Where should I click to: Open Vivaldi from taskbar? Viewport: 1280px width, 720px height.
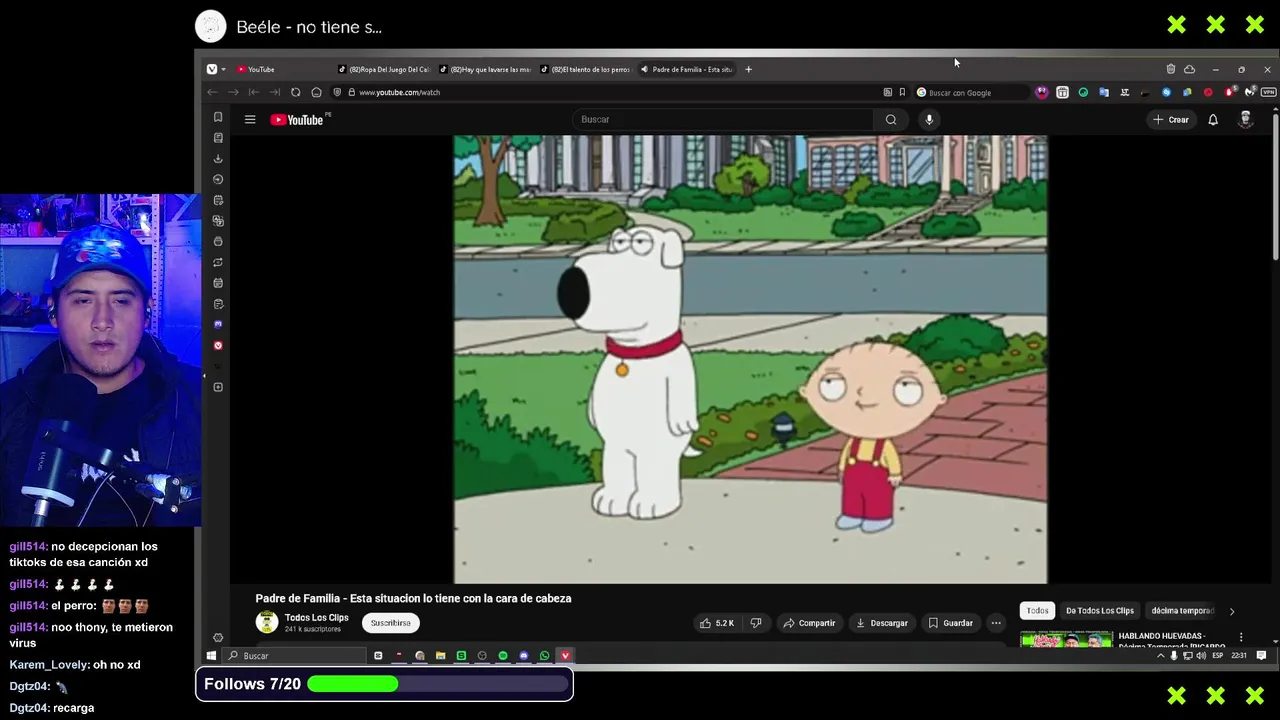coord(565,656)
